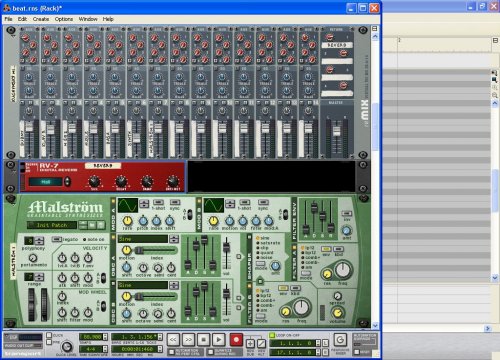Toggle the Filter A env button
The width and height of the screenshot is (500, 360).
[326, 249]
